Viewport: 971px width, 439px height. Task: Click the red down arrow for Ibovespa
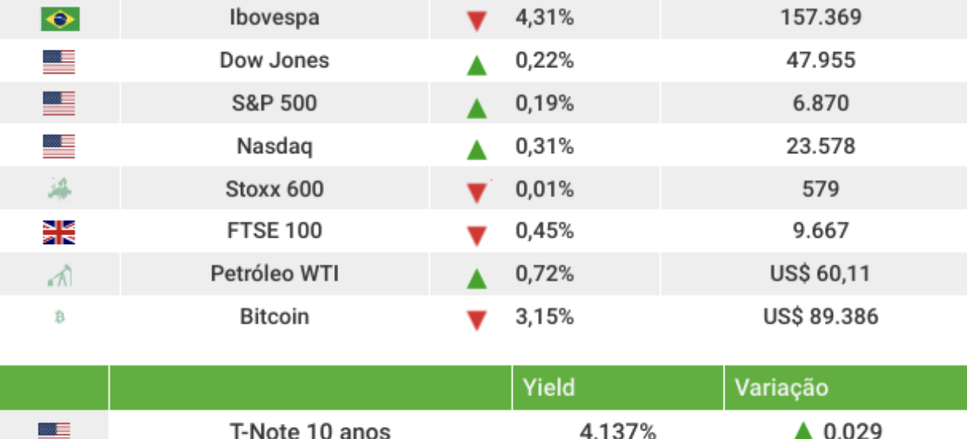coord(477,20)
